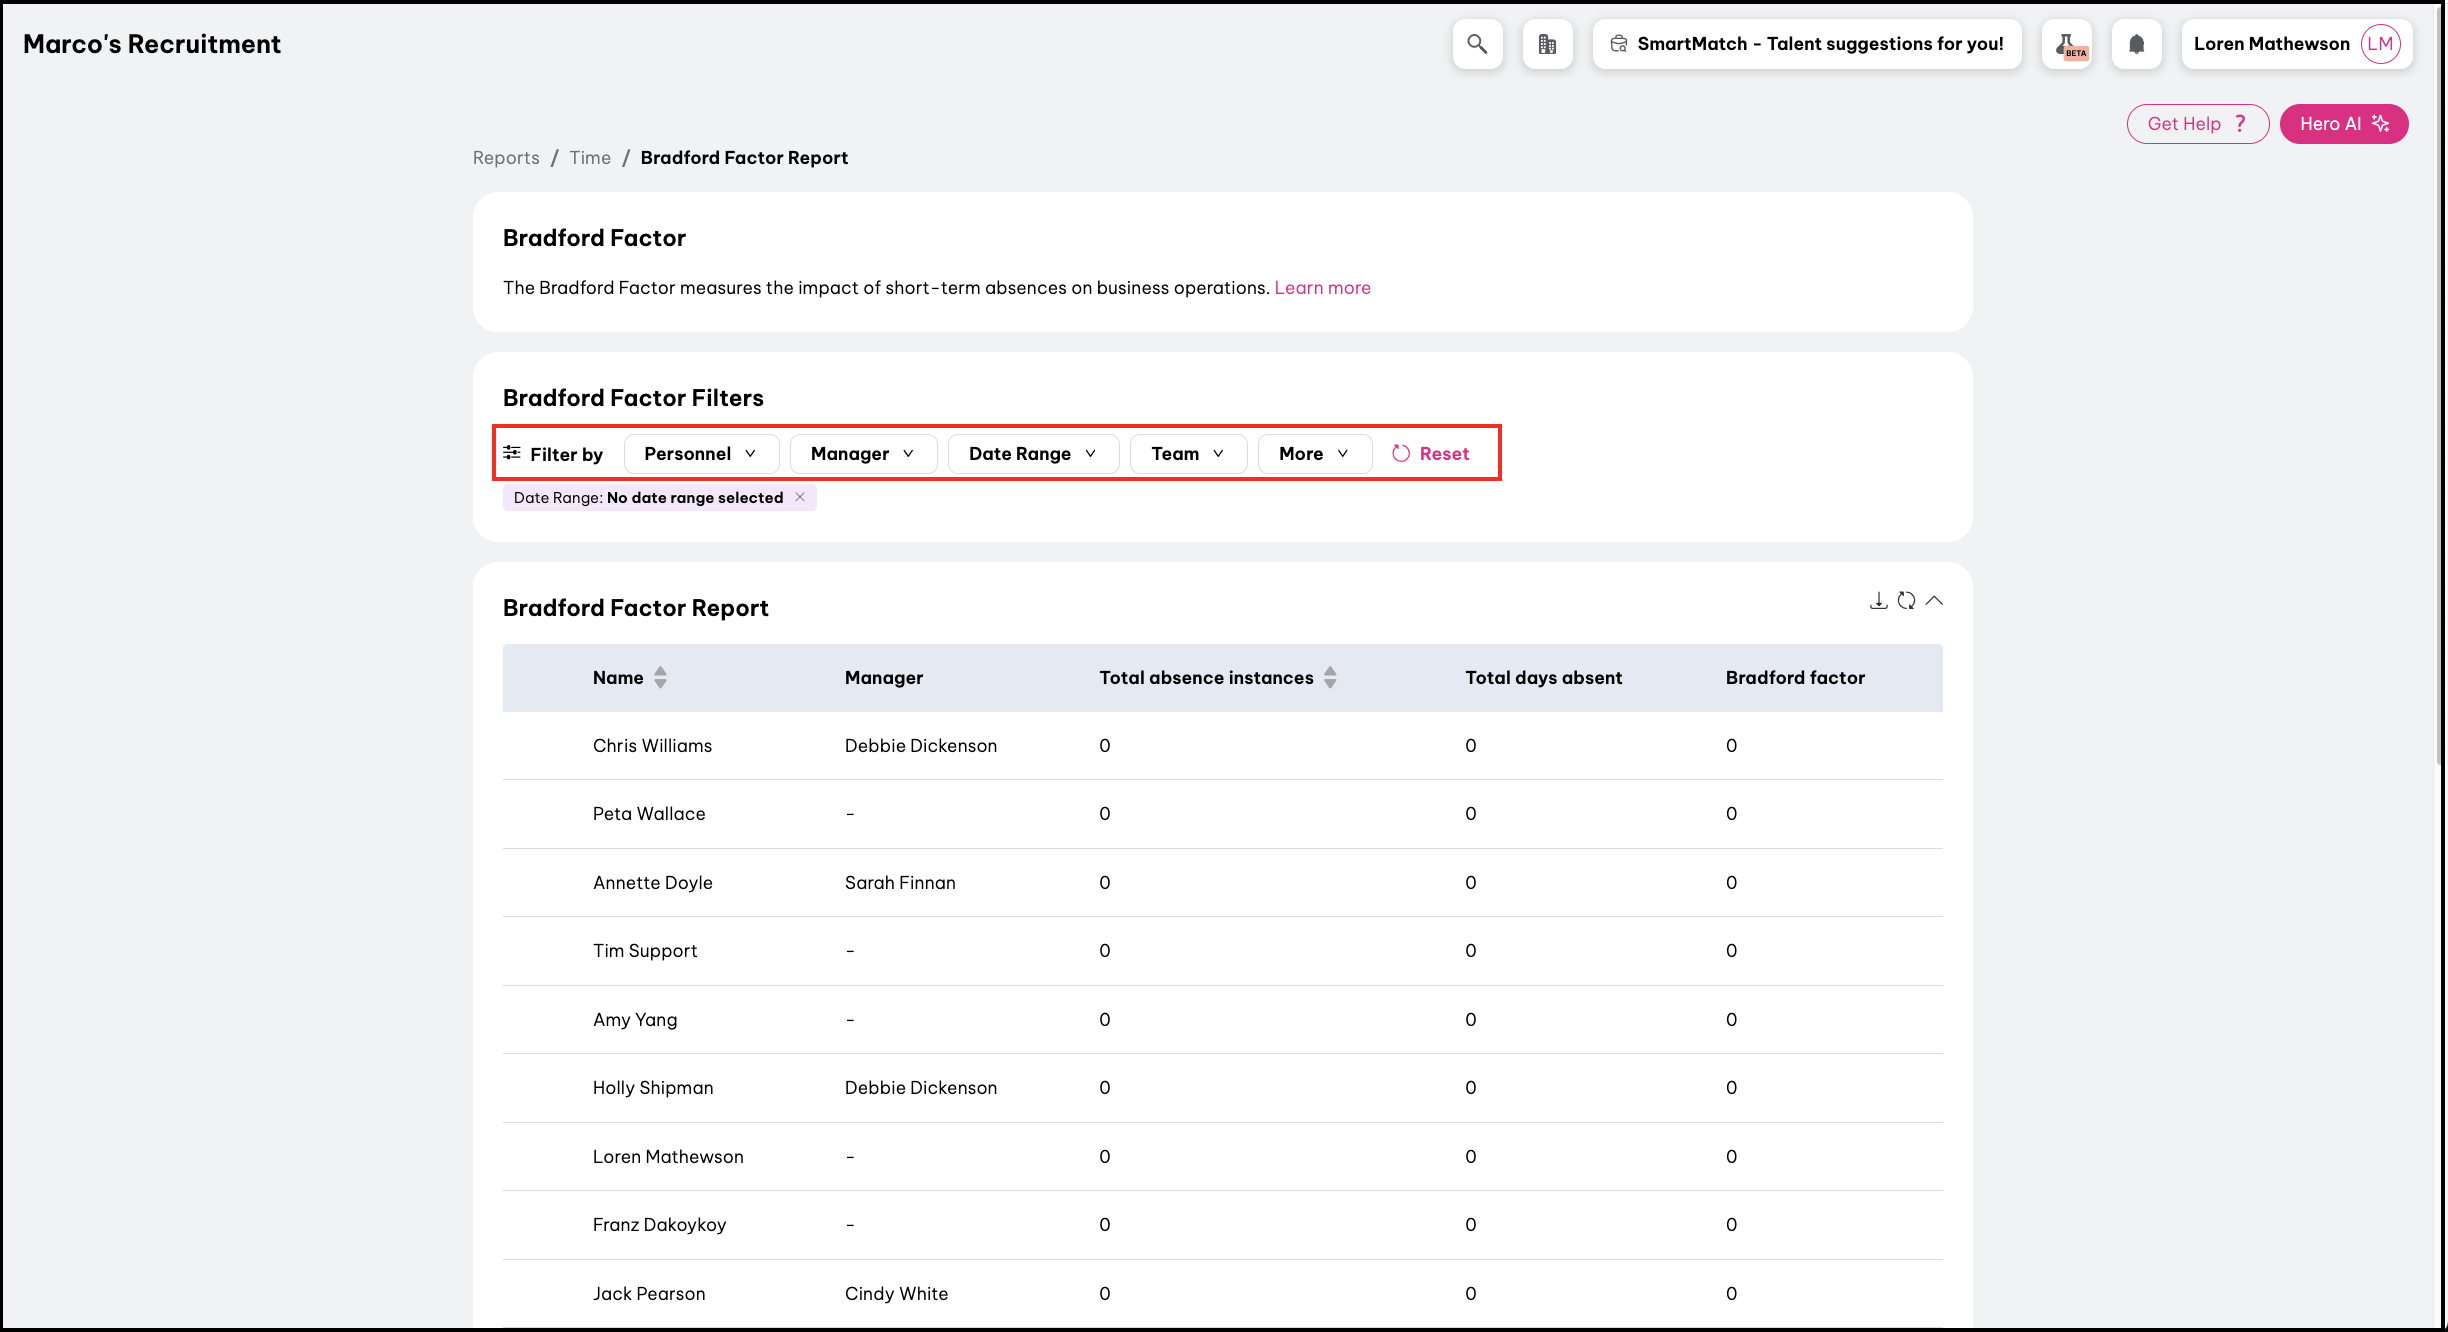Open the organisation building icon
Viewport: 2448px width, 1332px height.
click(x=1547, y=44)
